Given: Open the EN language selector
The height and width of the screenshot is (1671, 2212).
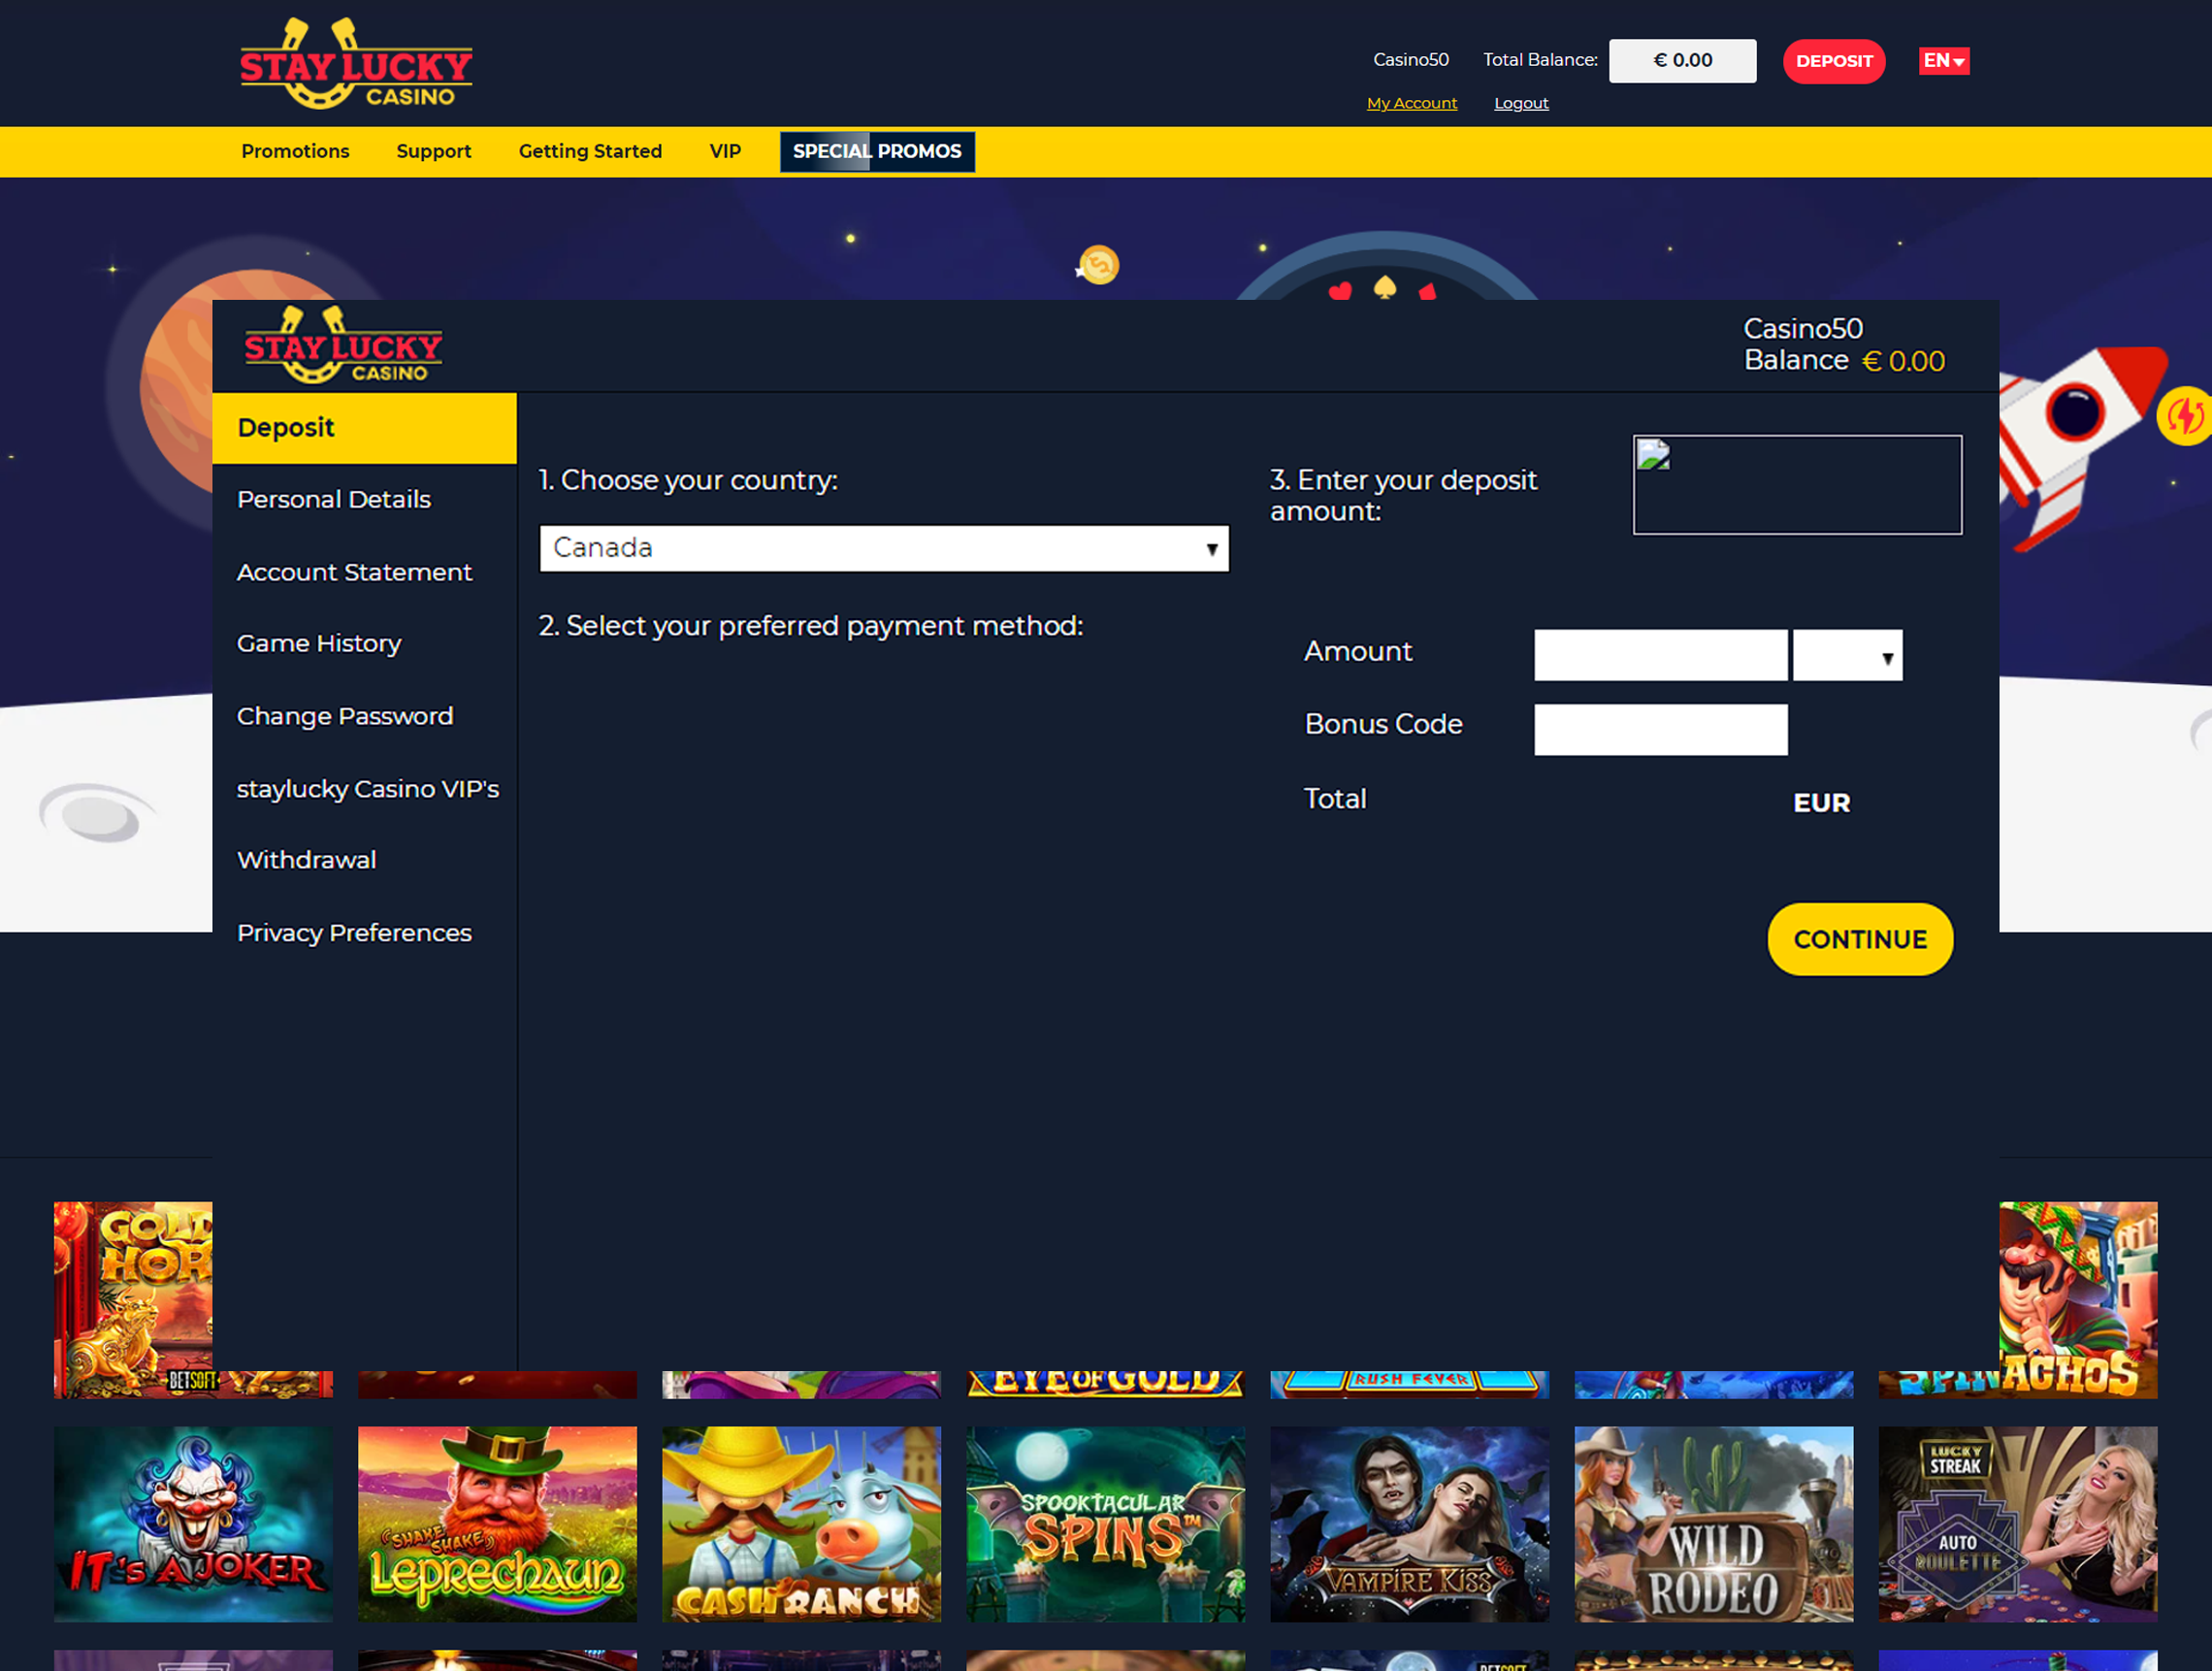Looking at the screenshot, I should click(x=1943, y=61).
